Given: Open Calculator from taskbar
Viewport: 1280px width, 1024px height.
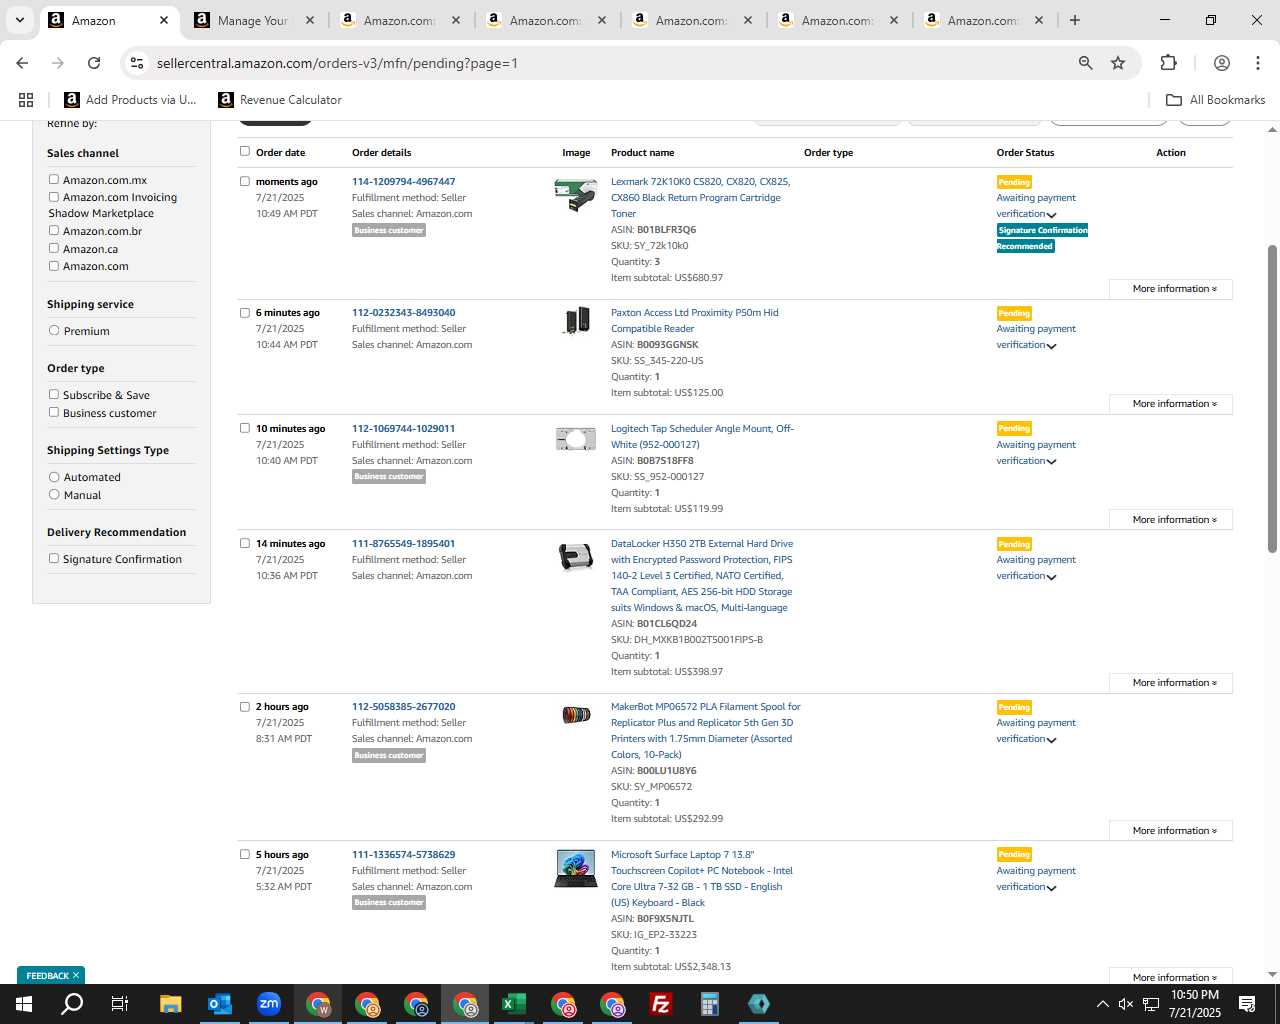Looking at the screenshot, I should point(709,1004).
